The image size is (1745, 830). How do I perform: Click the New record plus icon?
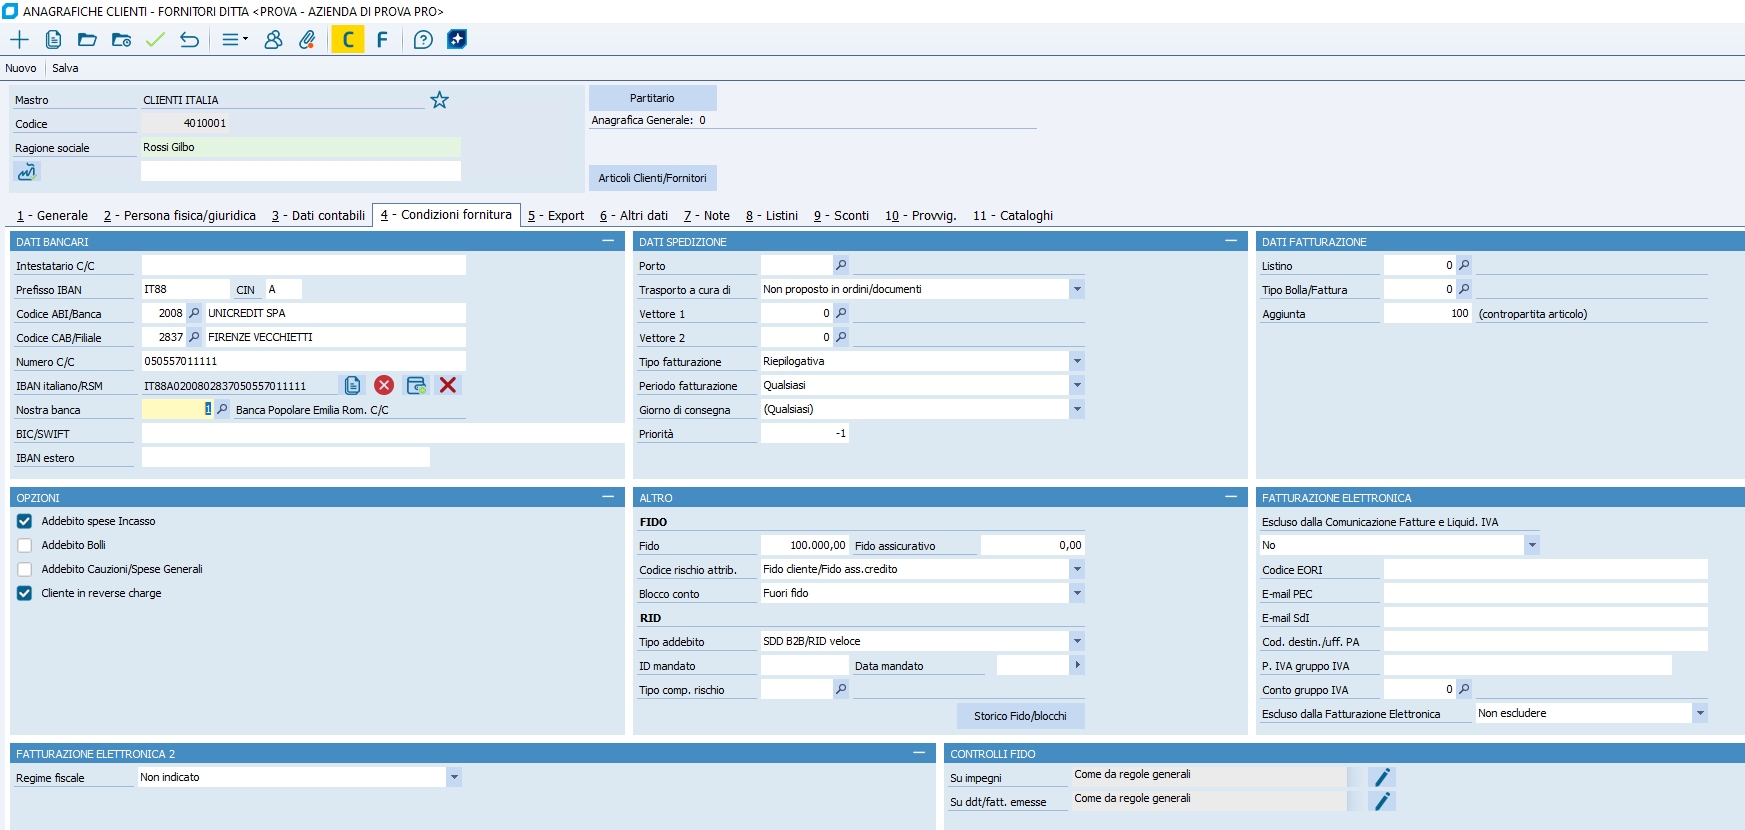[19, 40]
